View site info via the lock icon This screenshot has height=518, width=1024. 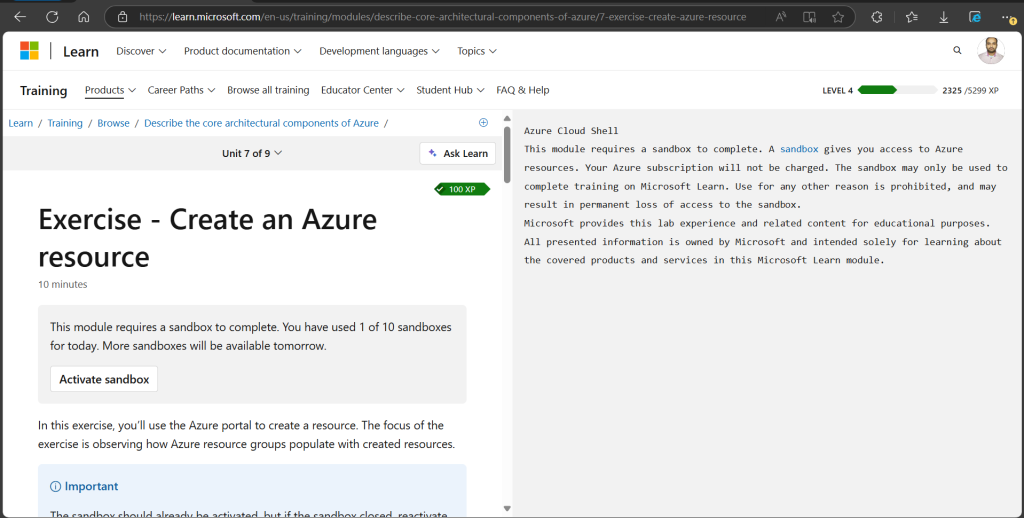click(x=122, y=18)
